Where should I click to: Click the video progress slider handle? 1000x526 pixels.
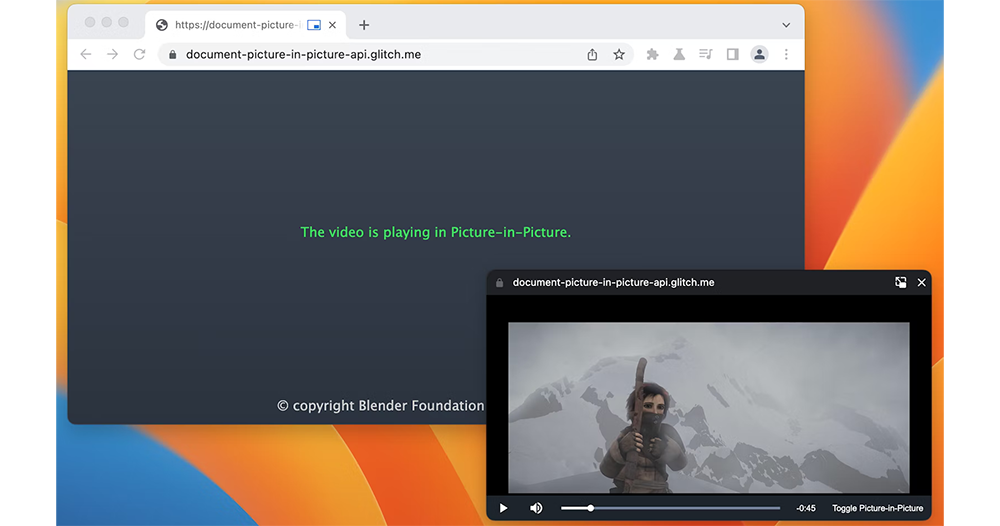(591, 508)
